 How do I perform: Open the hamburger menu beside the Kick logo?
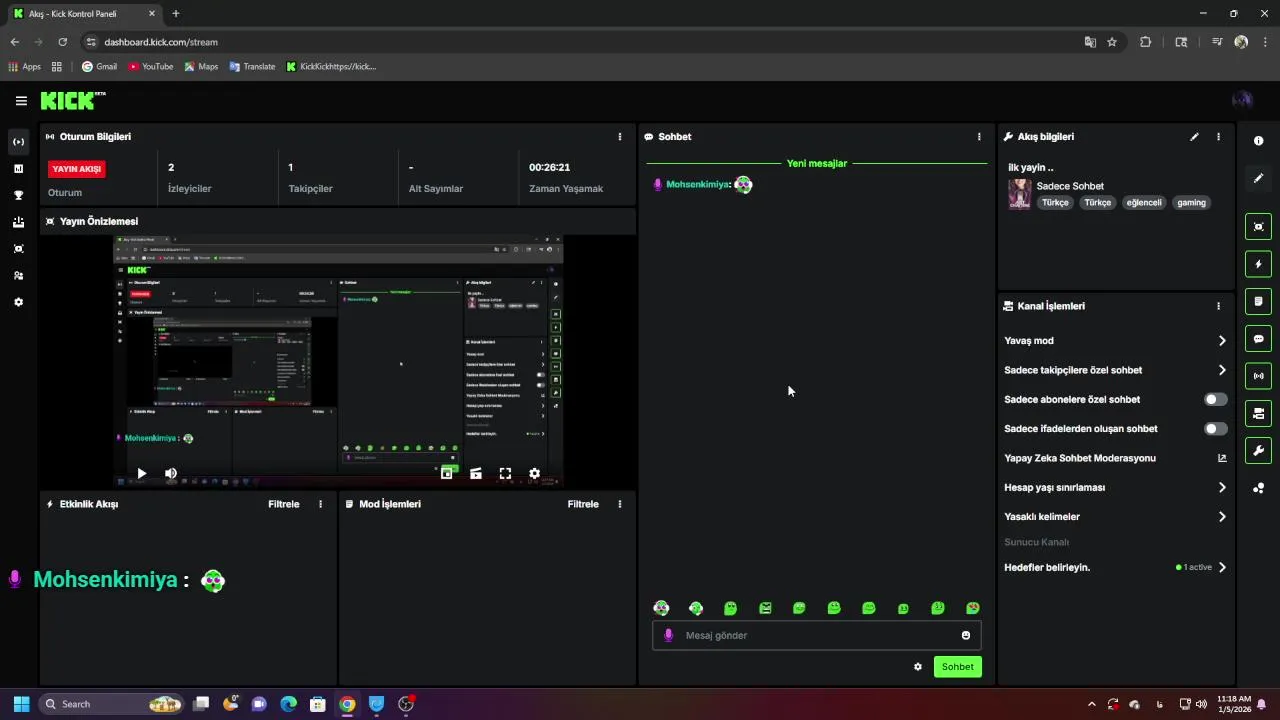pos(21,101)
